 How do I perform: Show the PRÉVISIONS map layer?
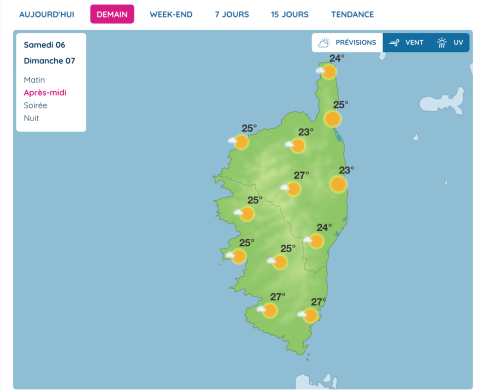(347, 43)
